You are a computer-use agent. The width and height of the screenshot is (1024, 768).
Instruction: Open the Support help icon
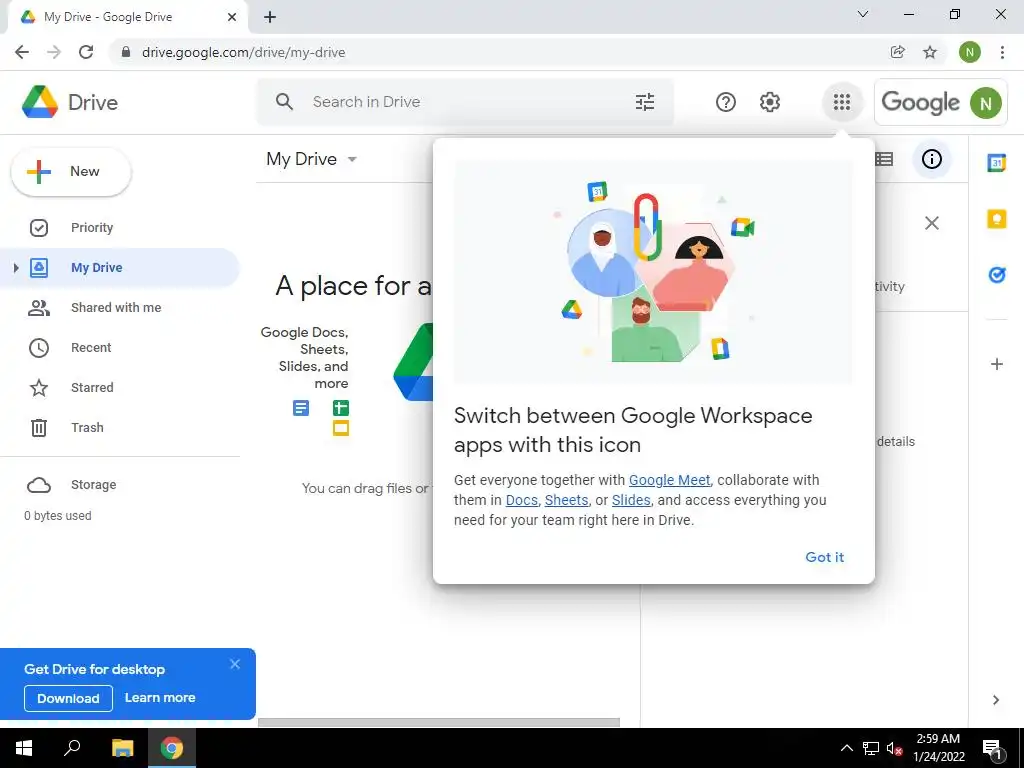[x=726, y=102]
